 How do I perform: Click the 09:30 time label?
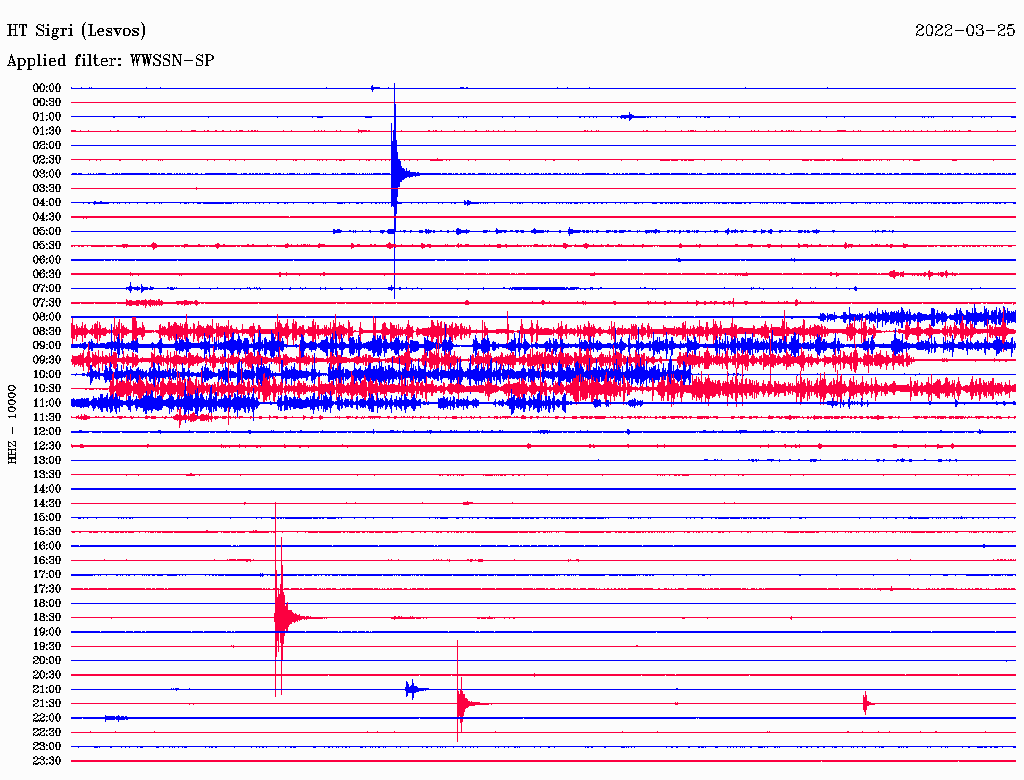point(47,360)
